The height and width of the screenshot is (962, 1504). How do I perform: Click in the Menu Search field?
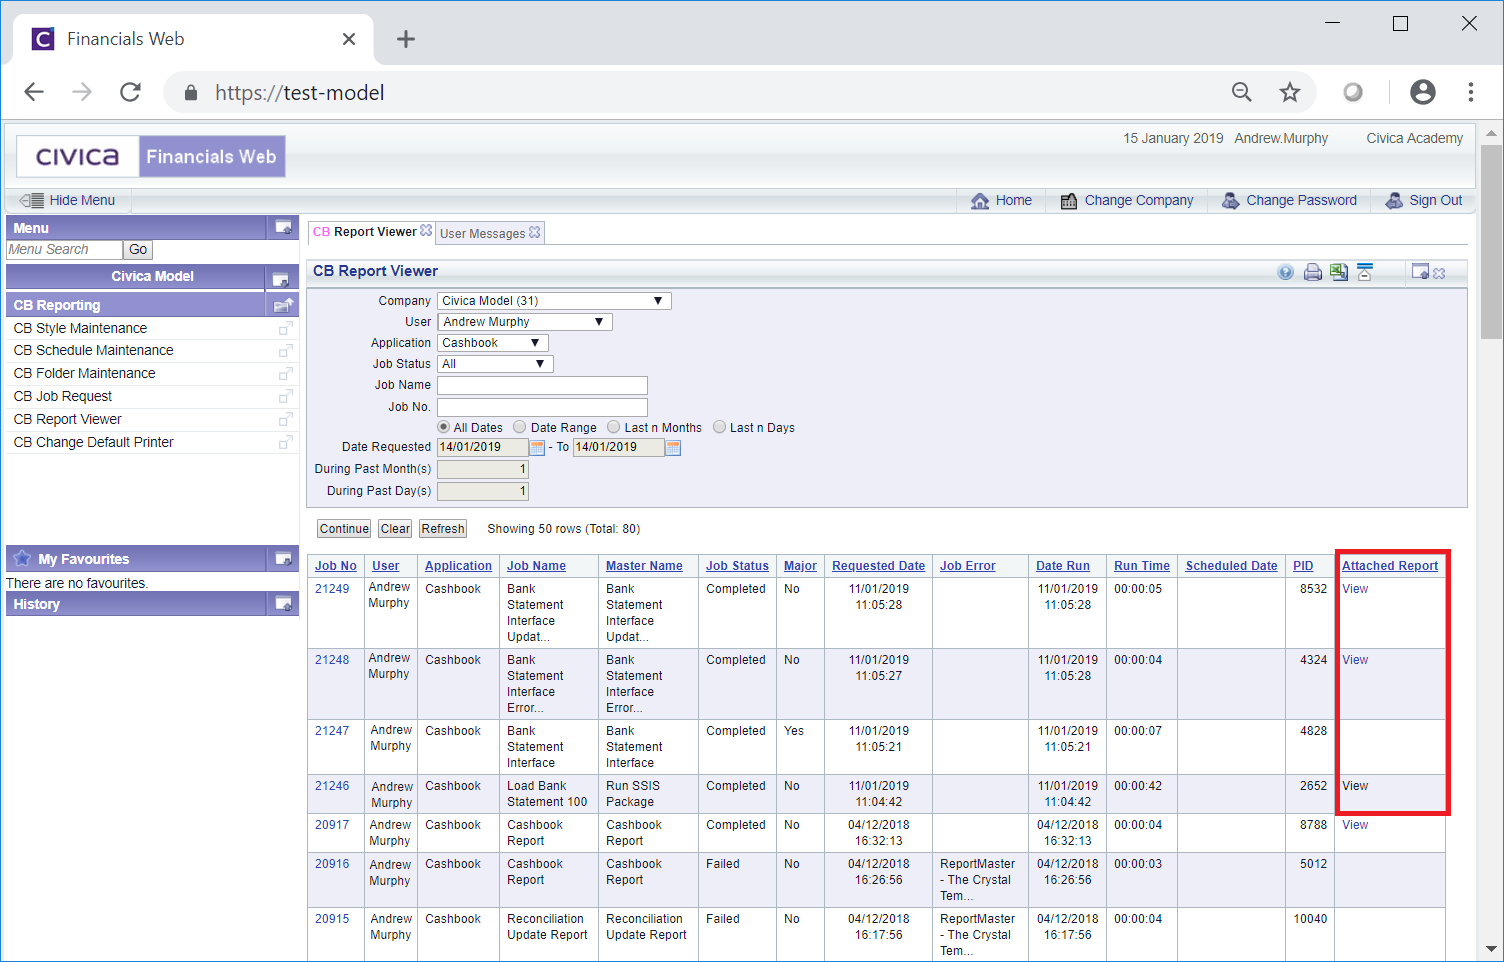pos(65,250)
